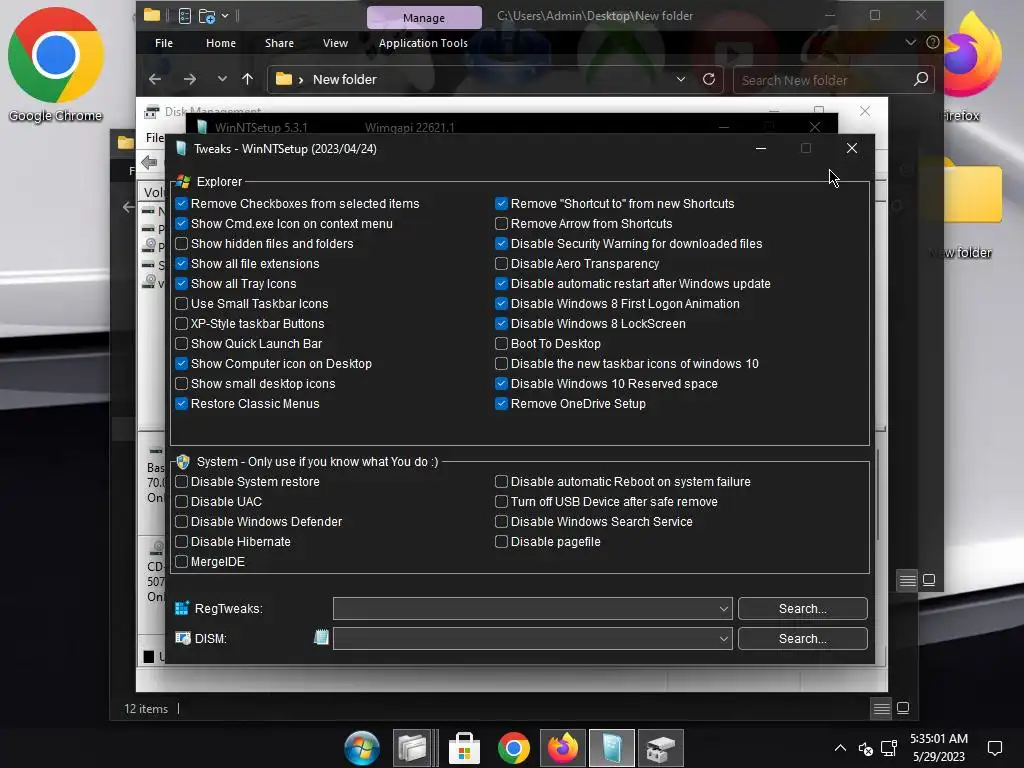Click Tweaks window title icon
This screenshot has height=768, width=1024.
tap(181, 149)
